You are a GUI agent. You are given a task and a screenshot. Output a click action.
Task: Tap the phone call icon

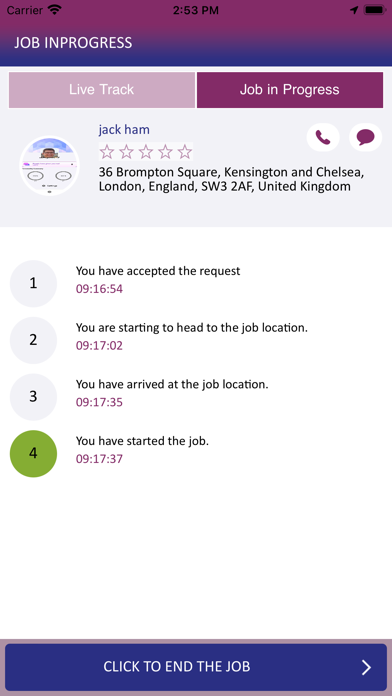323,137
